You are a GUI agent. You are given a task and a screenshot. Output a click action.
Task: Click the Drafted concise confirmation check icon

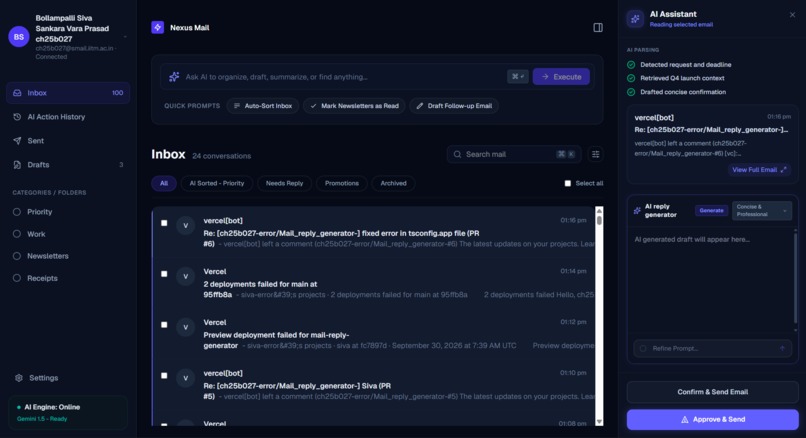point(631,92)
